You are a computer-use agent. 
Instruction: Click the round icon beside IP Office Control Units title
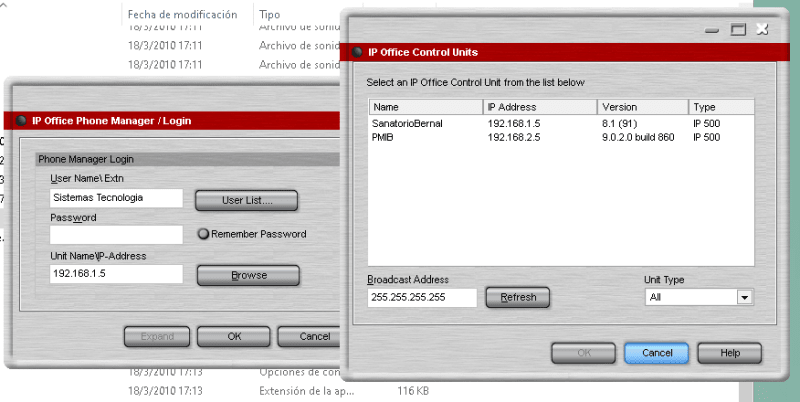(357, 52)
